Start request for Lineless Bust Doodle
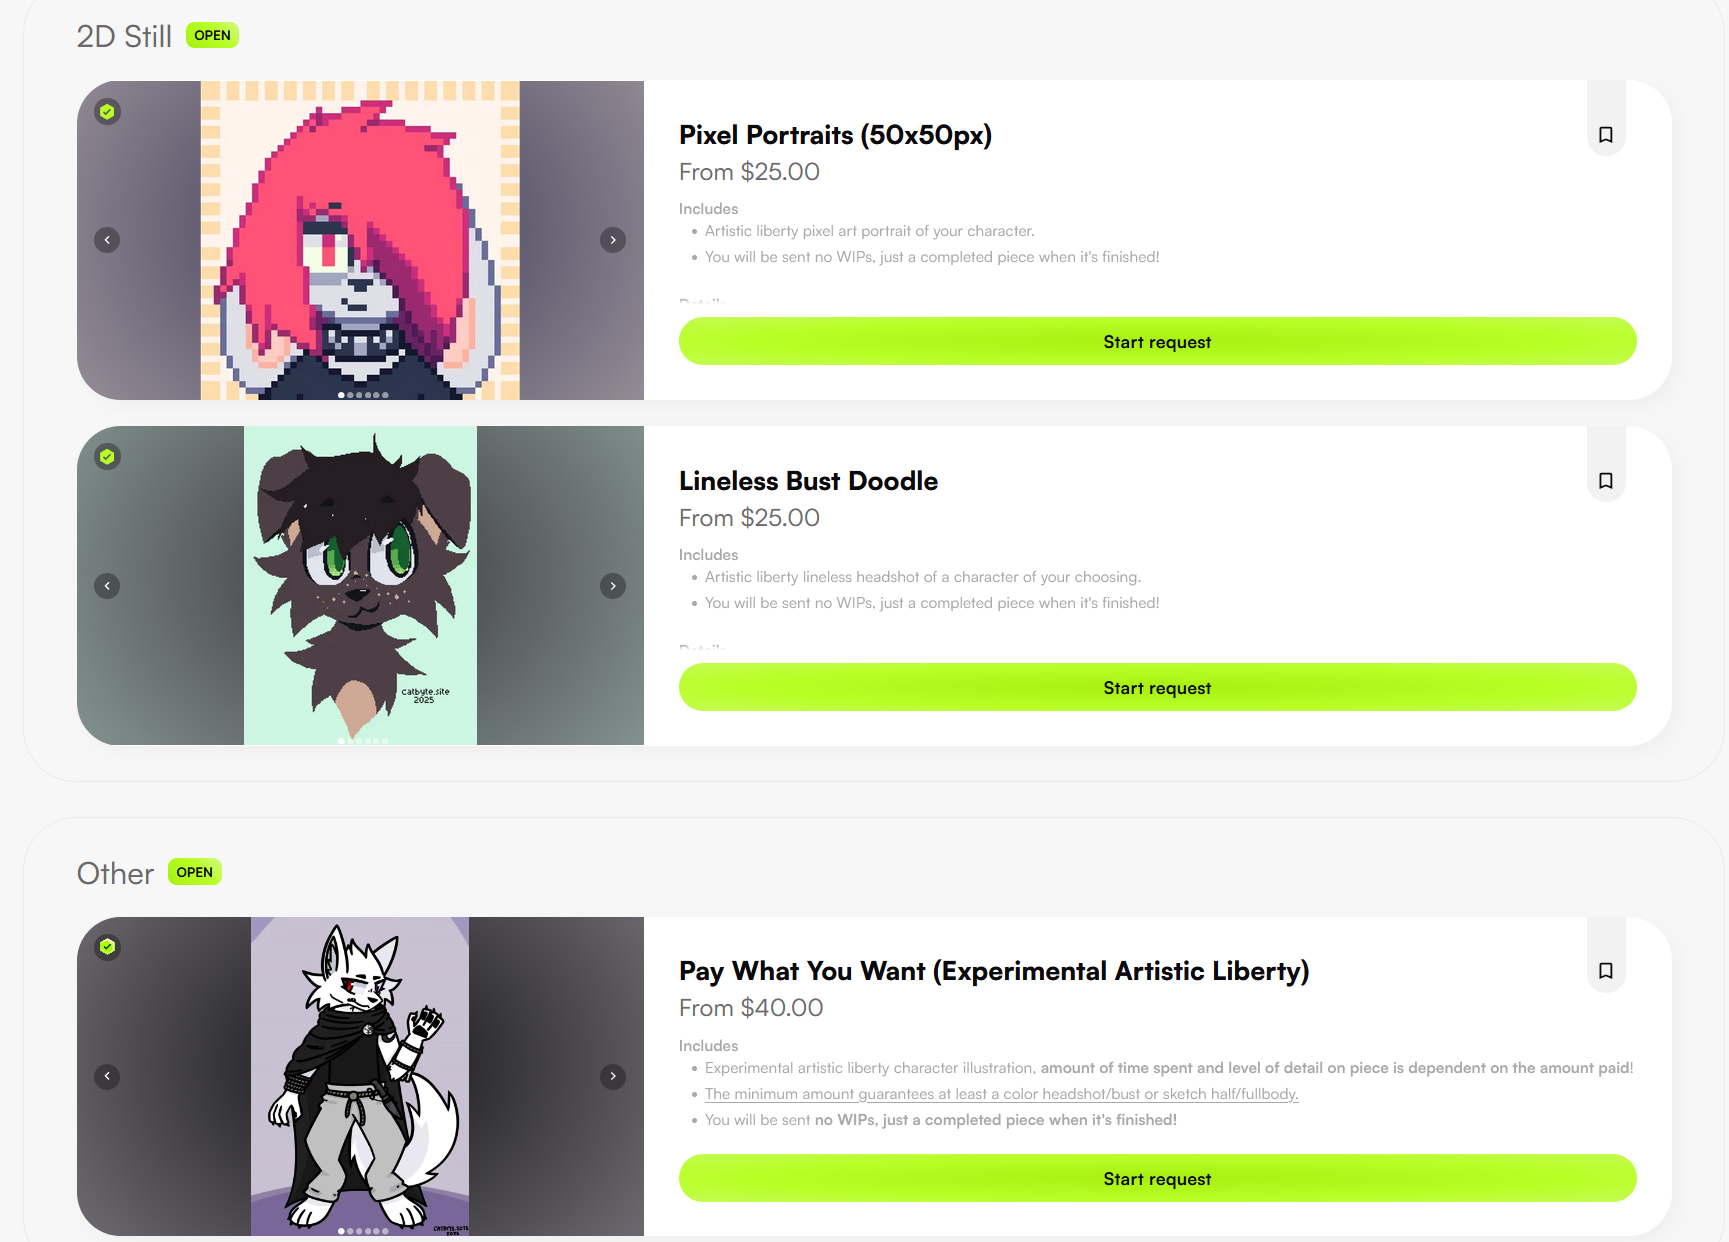 1157,688
